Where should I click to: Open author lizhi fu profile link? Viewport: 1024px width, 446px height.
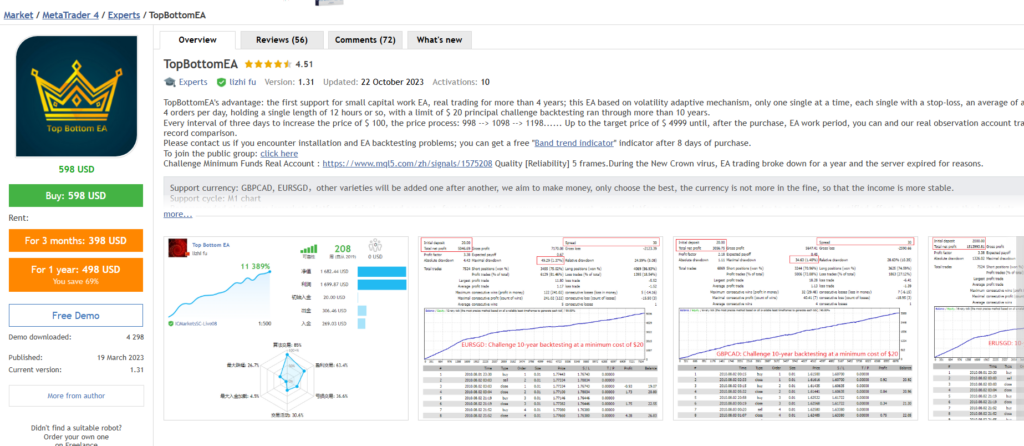coord(244,82)
